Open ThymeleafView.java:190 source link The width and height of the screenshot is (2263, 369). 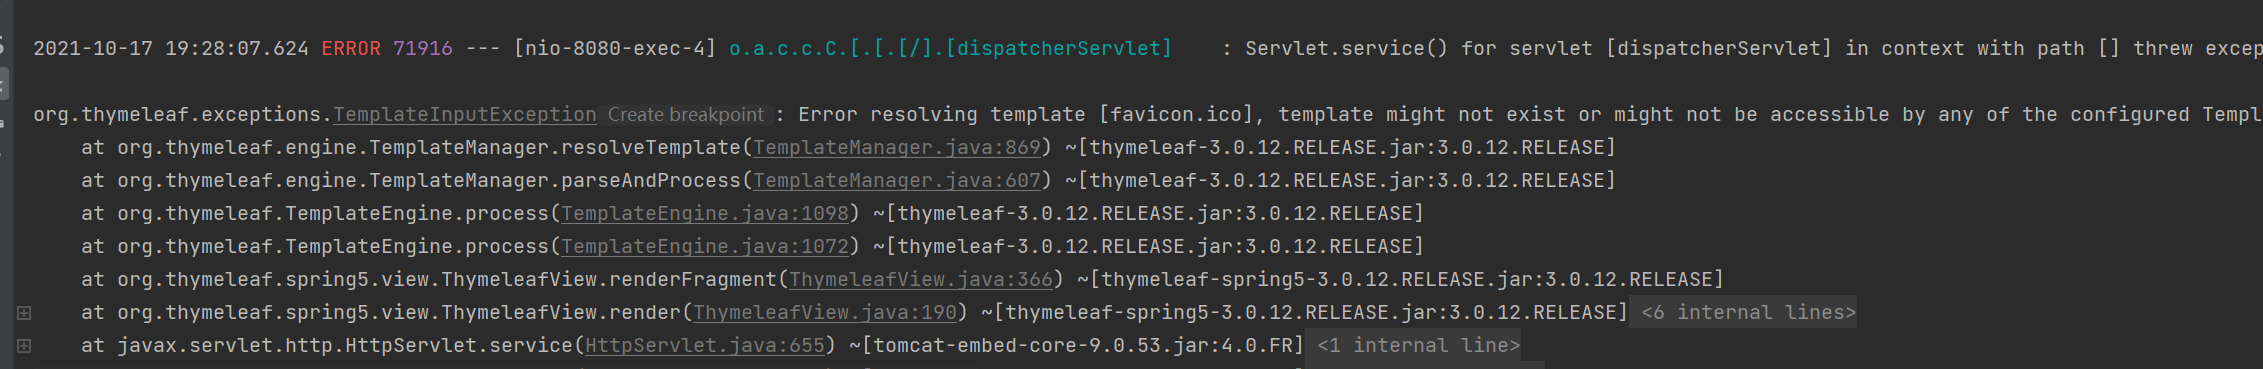coord(825,313)
